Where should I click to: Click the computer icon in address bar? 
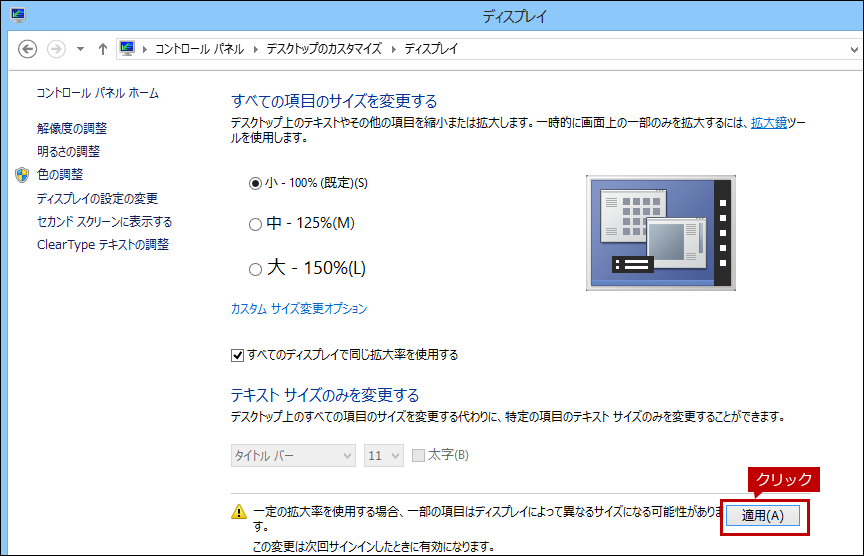127,48
